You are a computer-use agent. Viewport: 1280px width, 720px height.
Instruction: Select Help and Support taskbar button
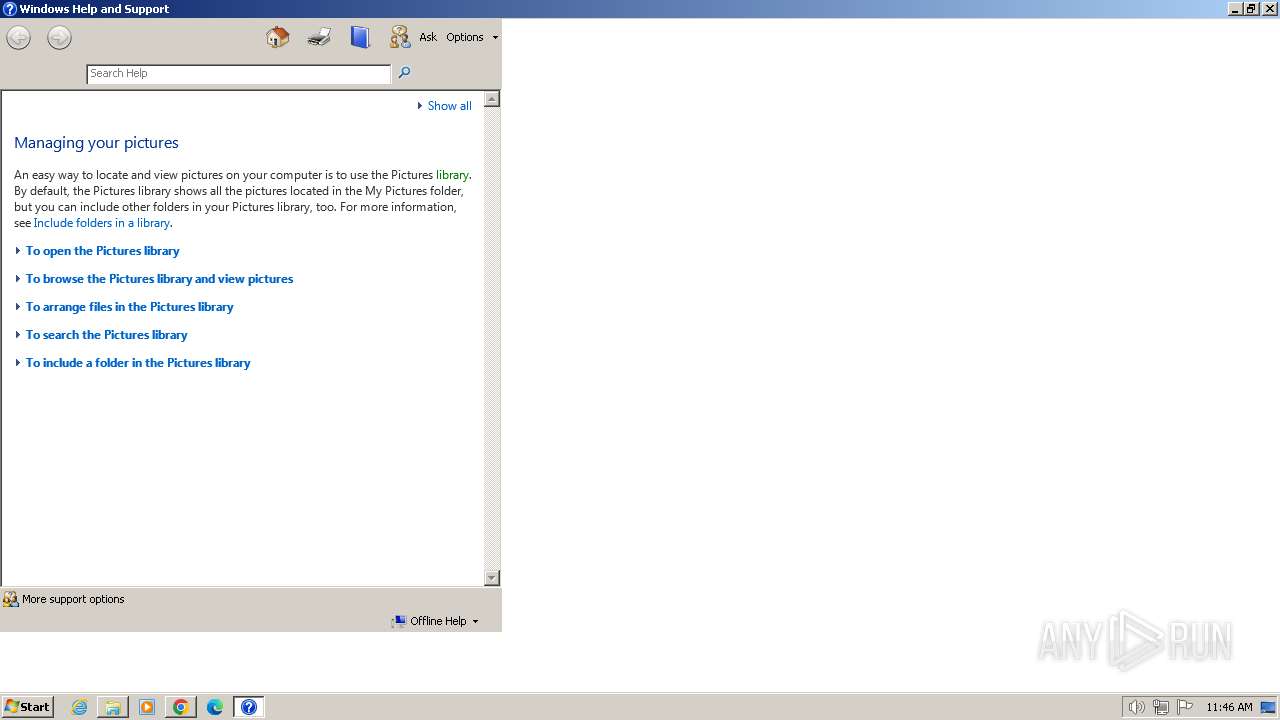click(249, 707)
